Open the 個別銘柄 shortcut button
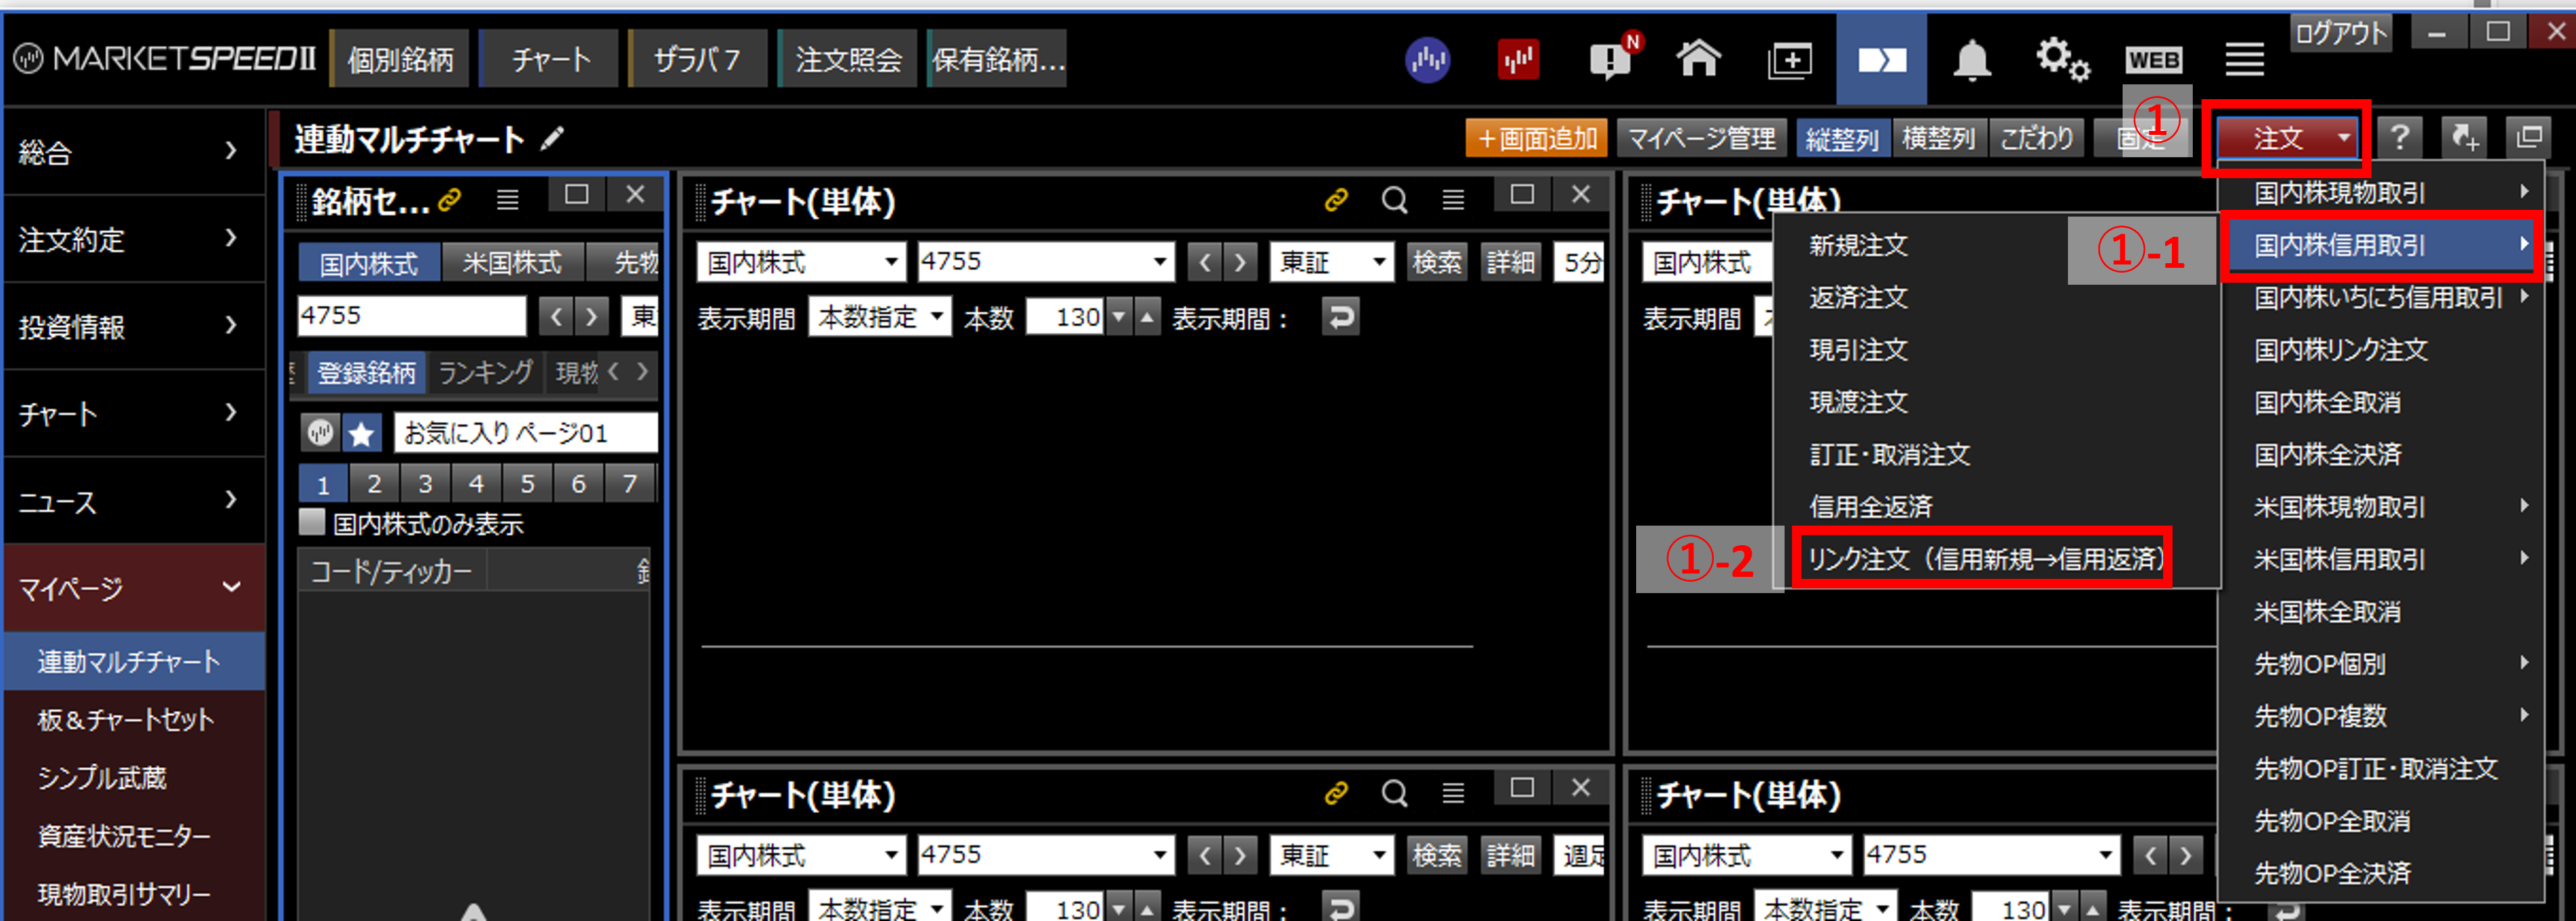 pyautogui.click(x=400, y=60)
